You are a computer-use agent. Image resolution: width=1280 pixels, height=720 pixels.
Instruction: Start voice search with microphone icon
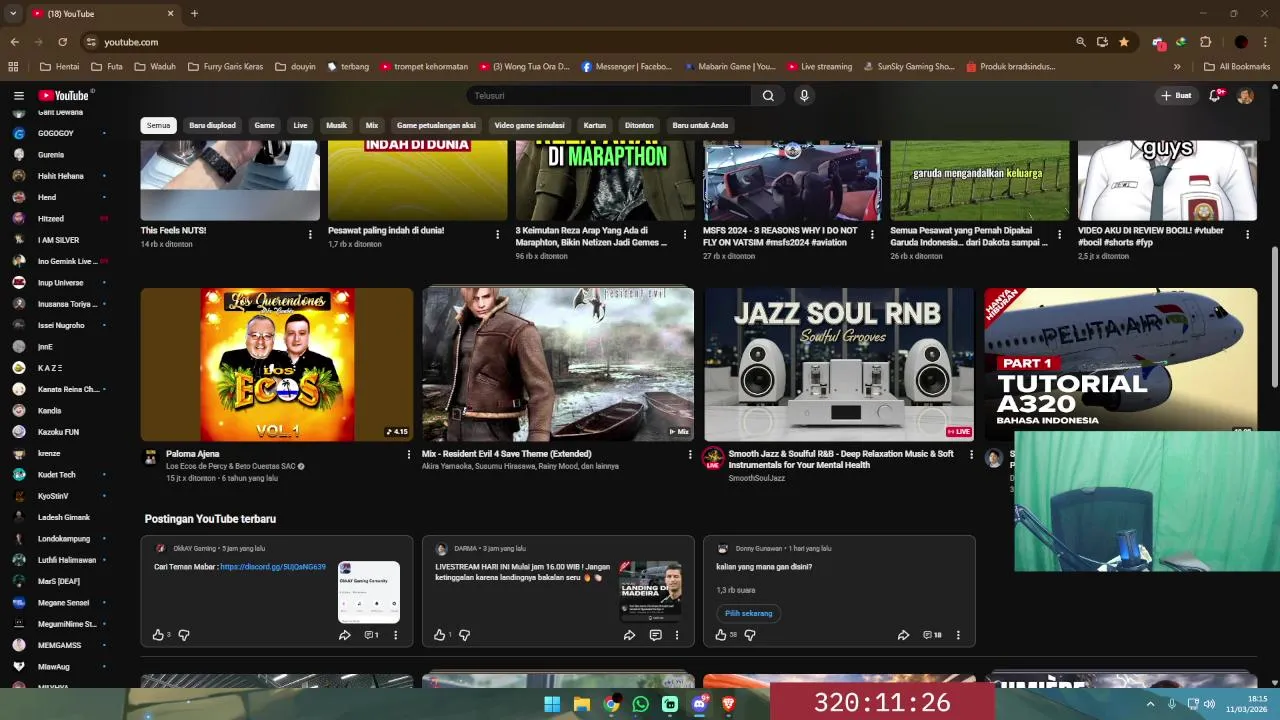804,96
